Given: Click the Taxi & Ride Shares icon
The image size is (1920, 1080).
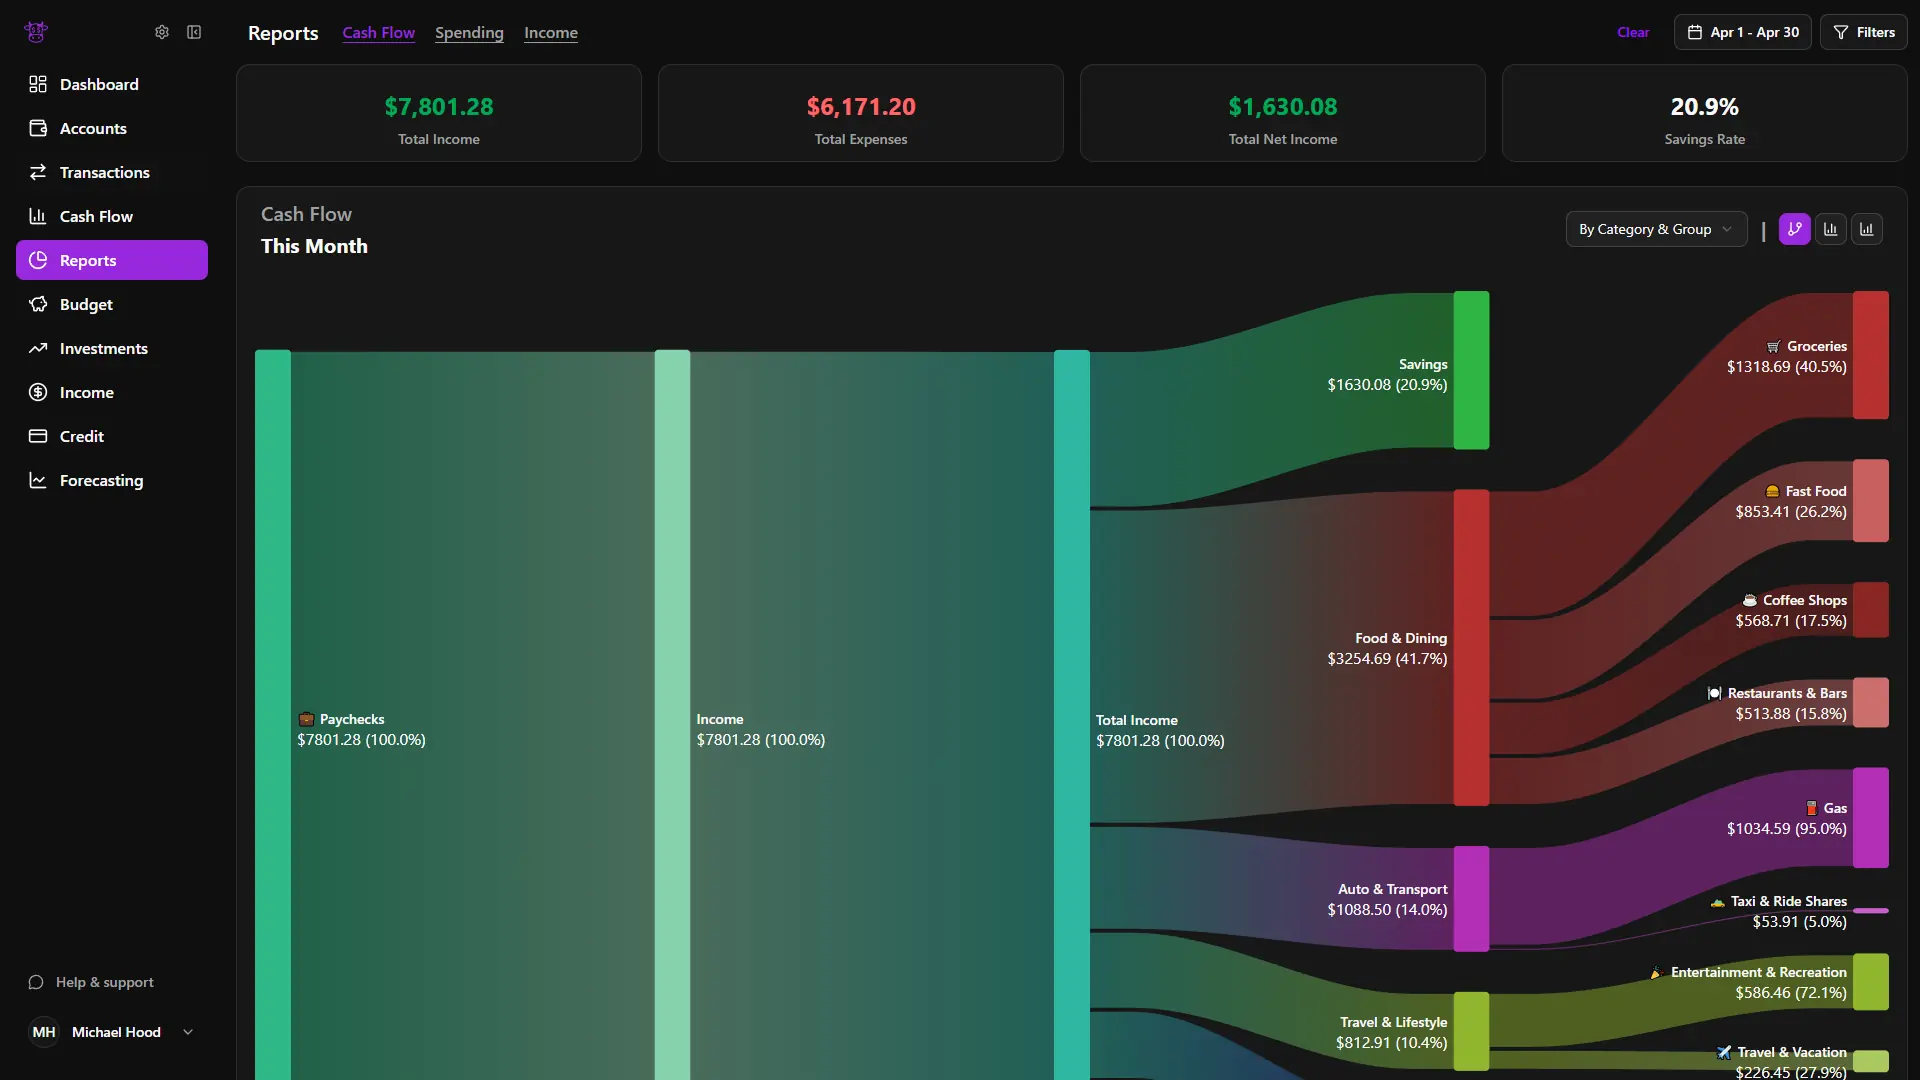Looking at the screenshot, I should (1717, 902).
